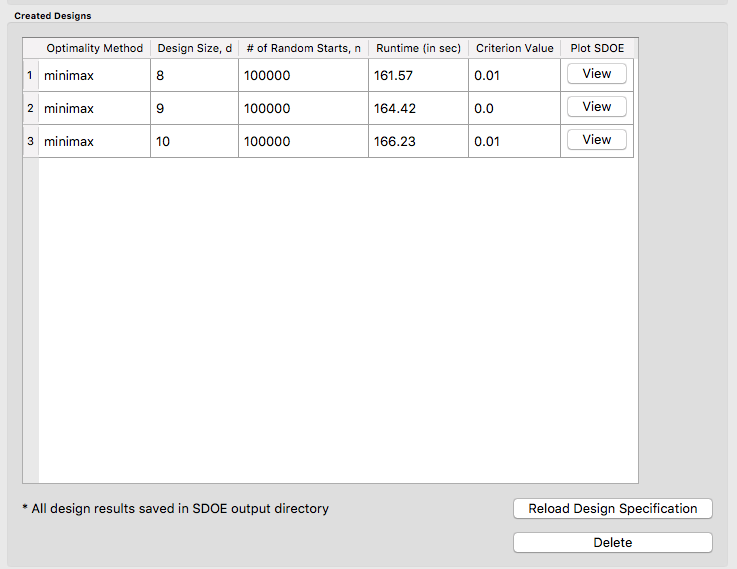Select the runtime cell showing 164.42
This screenshot has height=569, width=737.
click(x=418, y=108)
